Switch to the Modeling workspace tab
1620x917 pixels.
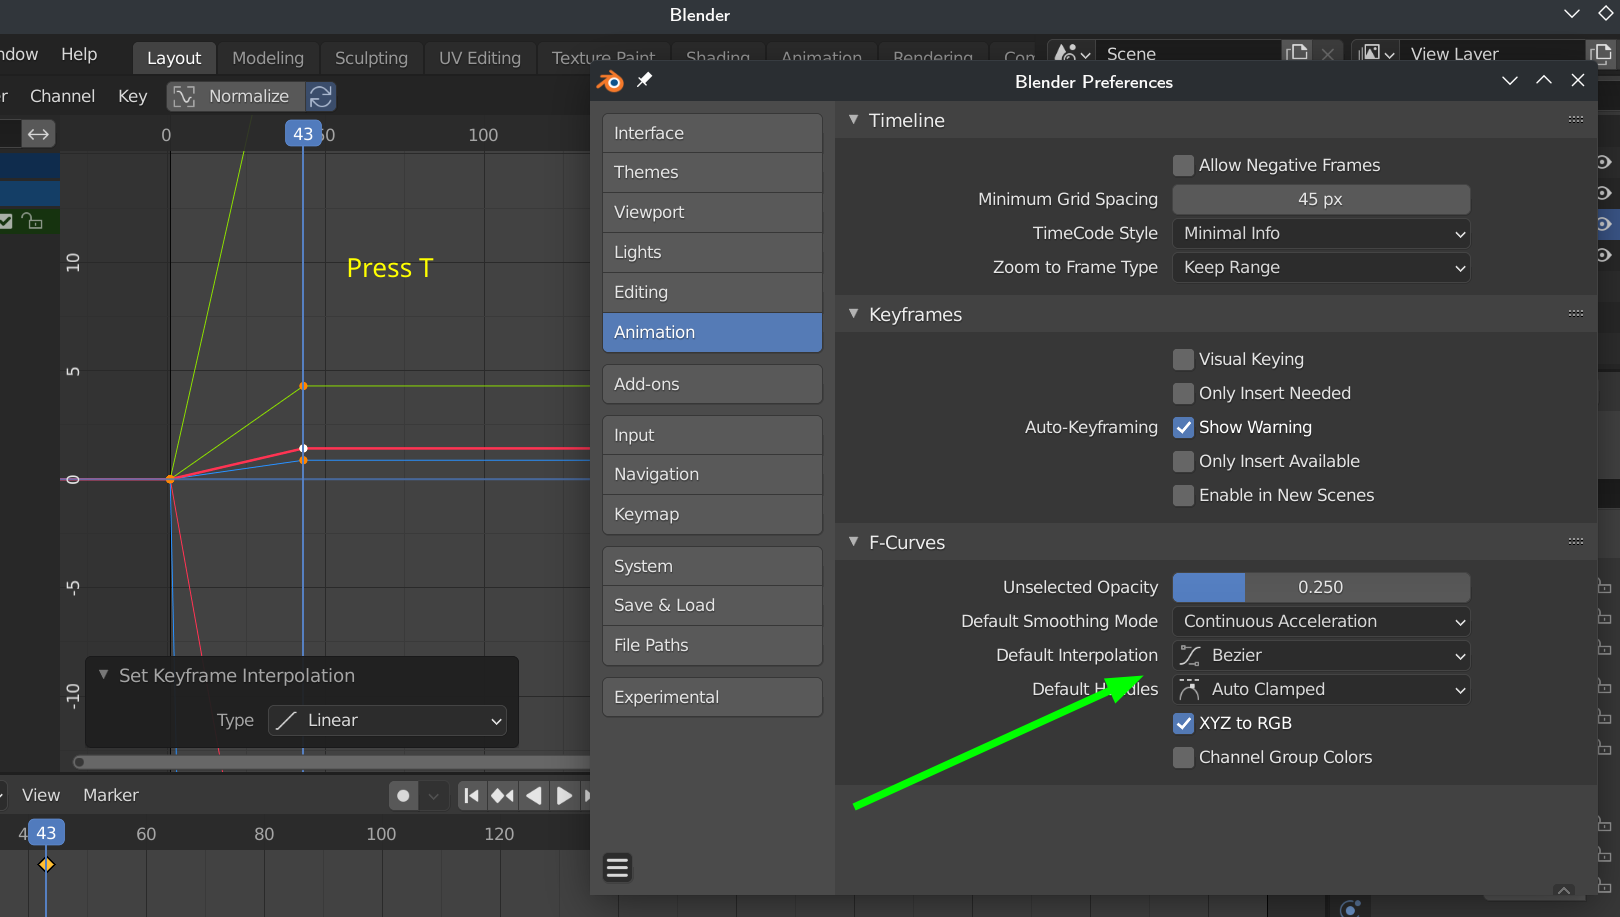268,58
